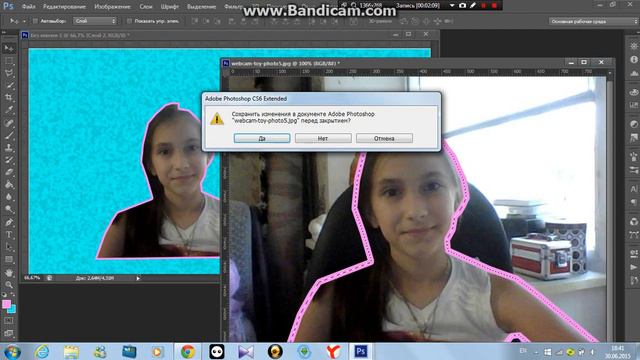Open the Type menu (Шрифт)
The image size is (640, 360).
pos(169,7)
